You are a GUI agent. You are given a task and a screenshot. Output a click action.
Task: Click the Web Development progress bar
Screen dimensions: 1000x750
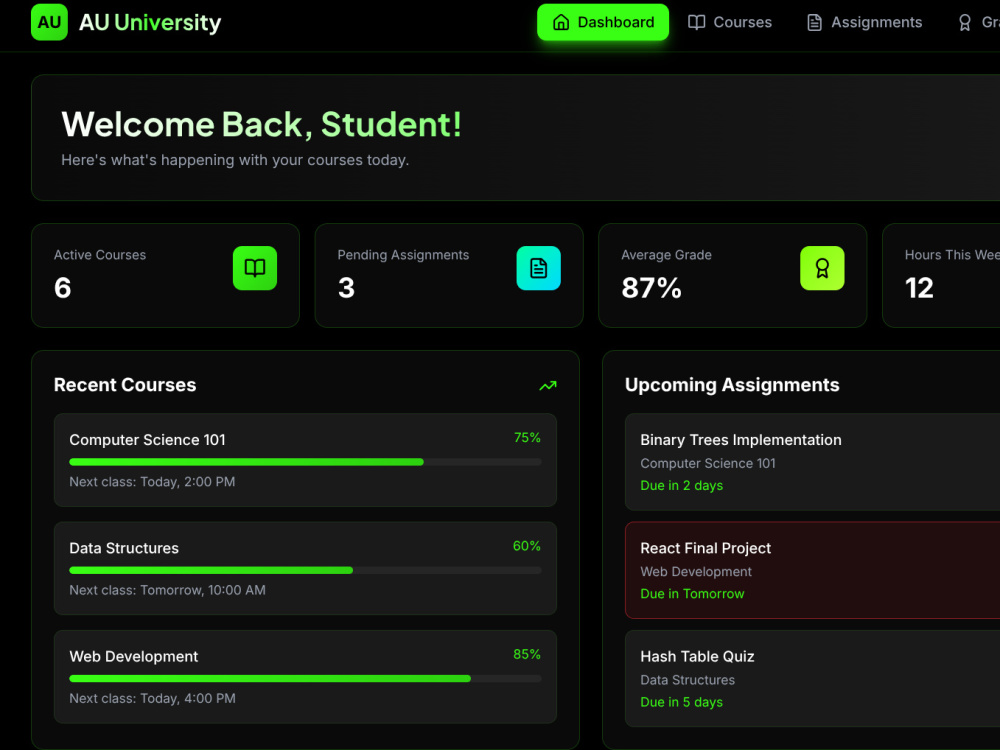[305, 679]
